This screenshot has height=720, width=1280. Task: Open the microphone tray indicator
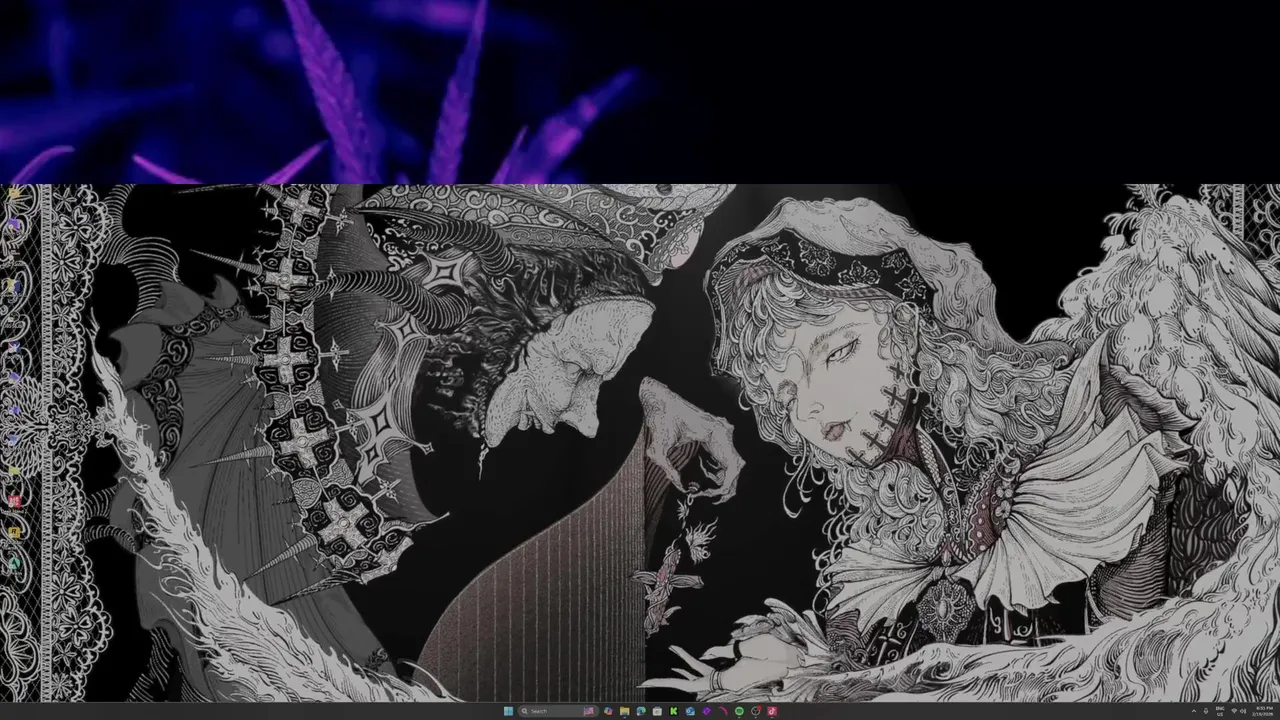pyautogui.click(x=1206, y=711)
